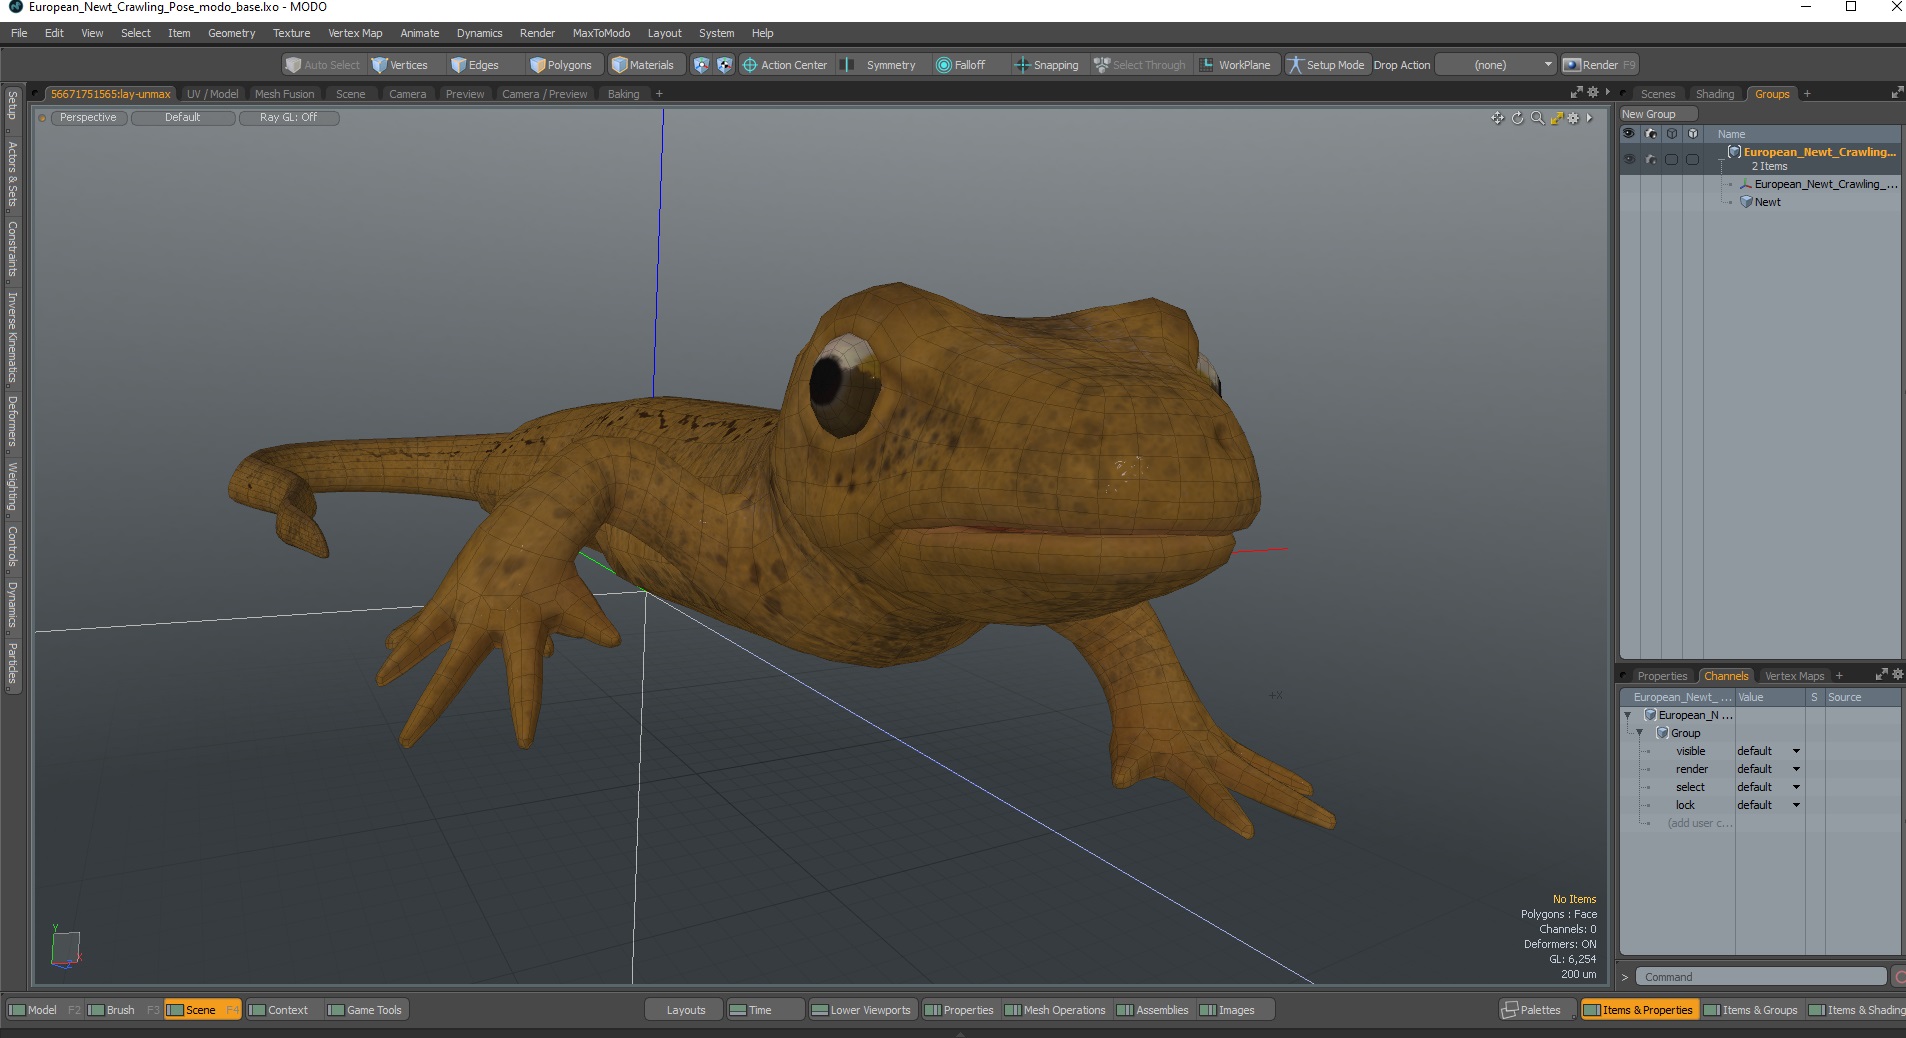Collapse the European_N... tree in Channels
1906x1038 pixels.
pos(1628,715)
